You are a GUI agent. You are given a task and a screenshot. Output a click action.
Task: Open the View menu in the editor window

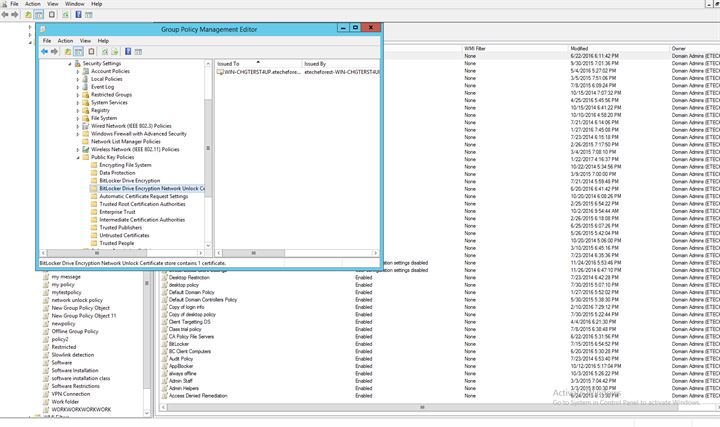(x=83, y=41)
